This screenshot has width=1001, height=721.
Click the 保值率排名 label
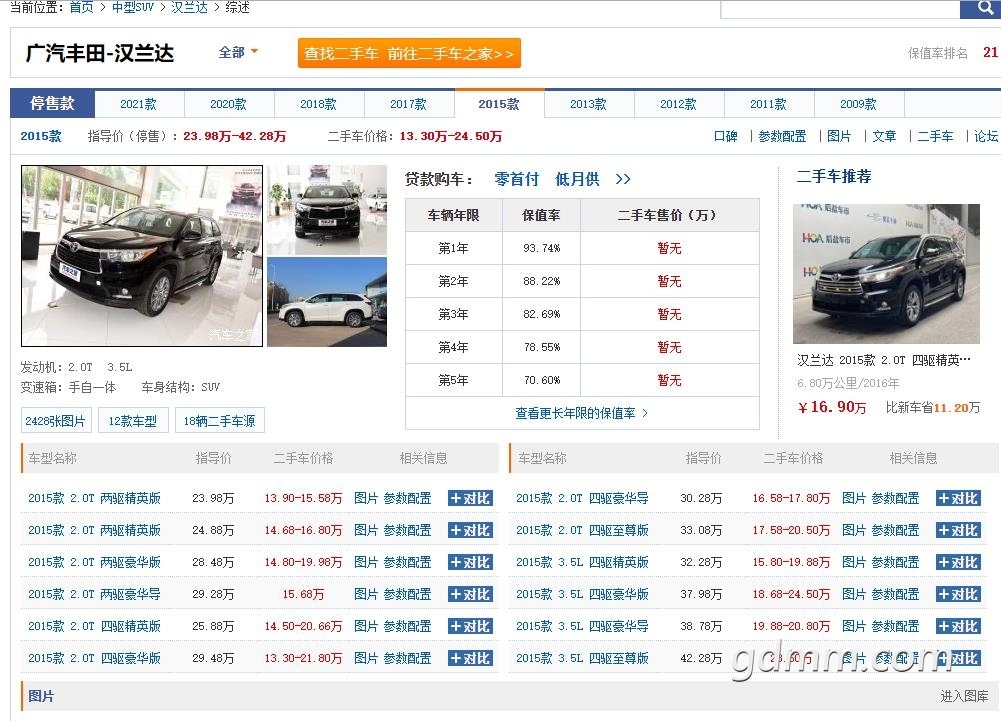coord(938,53)
